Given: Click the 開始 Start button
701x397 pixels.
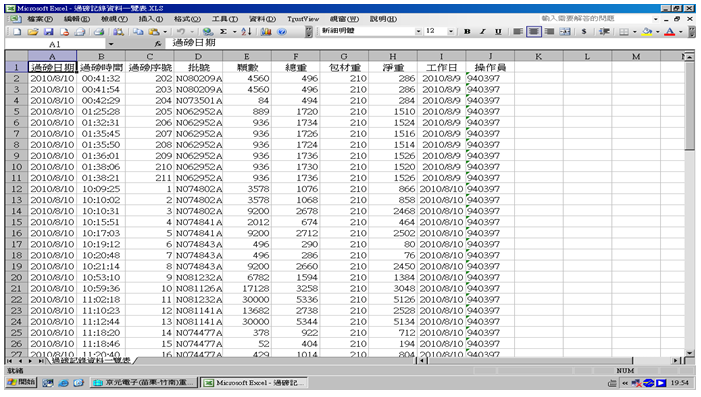Looking at the screenshot, I should (21, 383).
